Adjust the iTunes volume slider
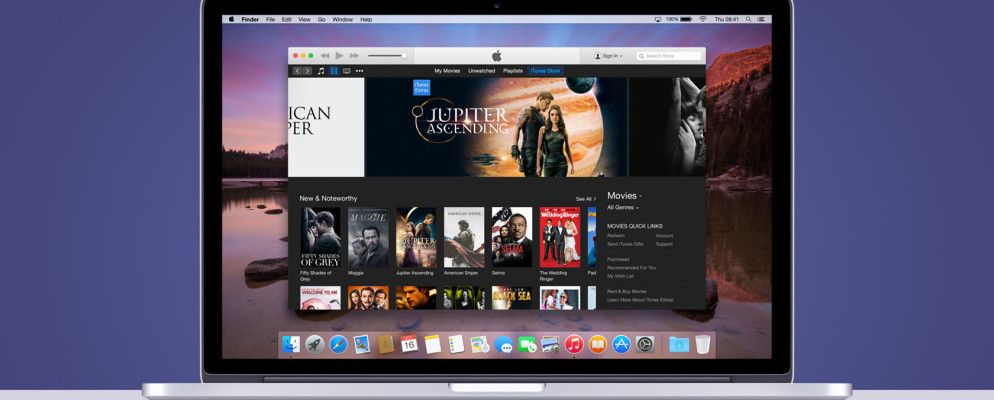 click(x=387, y=56)
